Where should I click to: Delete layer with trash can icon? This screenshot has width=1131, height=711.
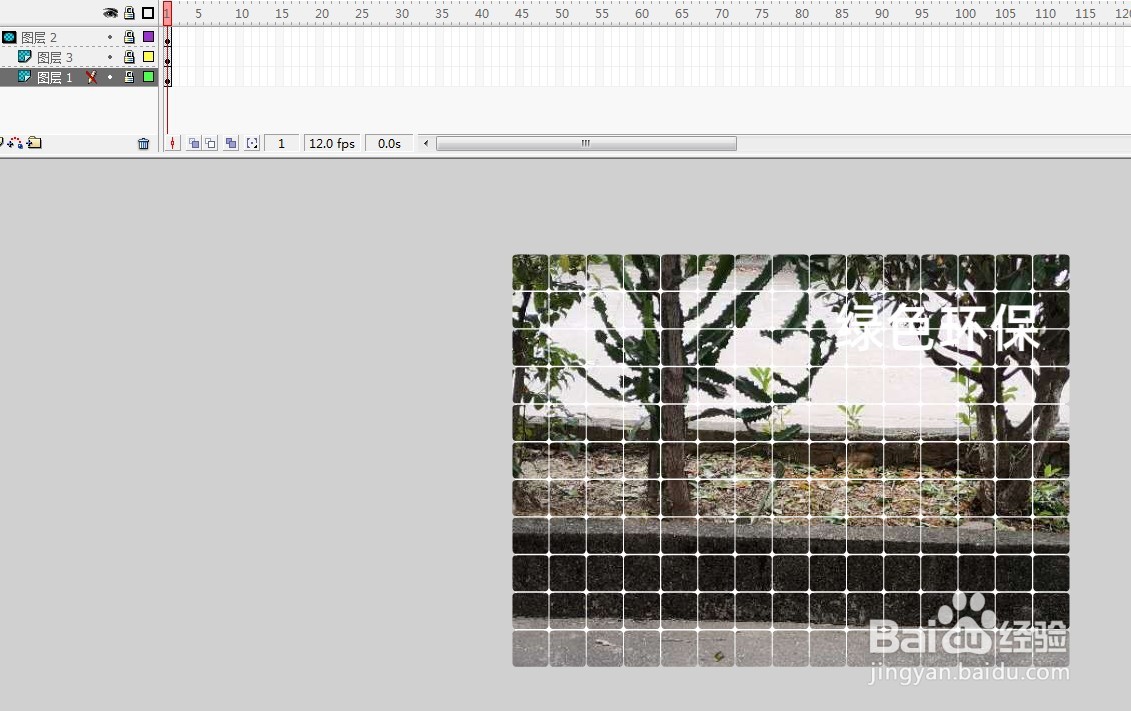pyautogui.click(x=144, y=143)
